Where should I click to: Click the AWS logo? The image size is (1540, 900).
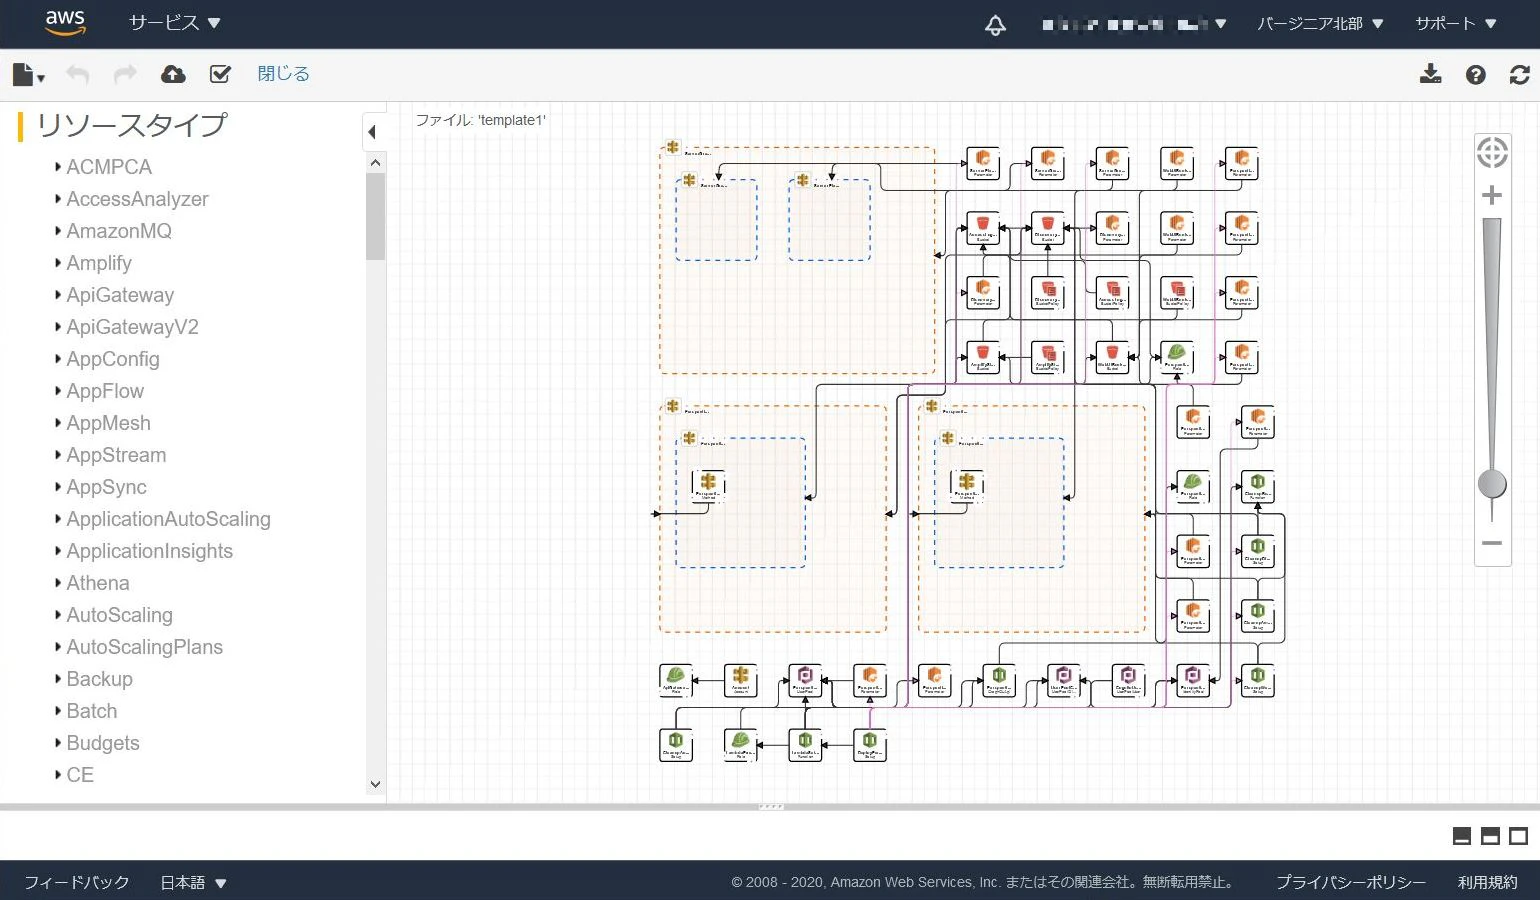65,23
